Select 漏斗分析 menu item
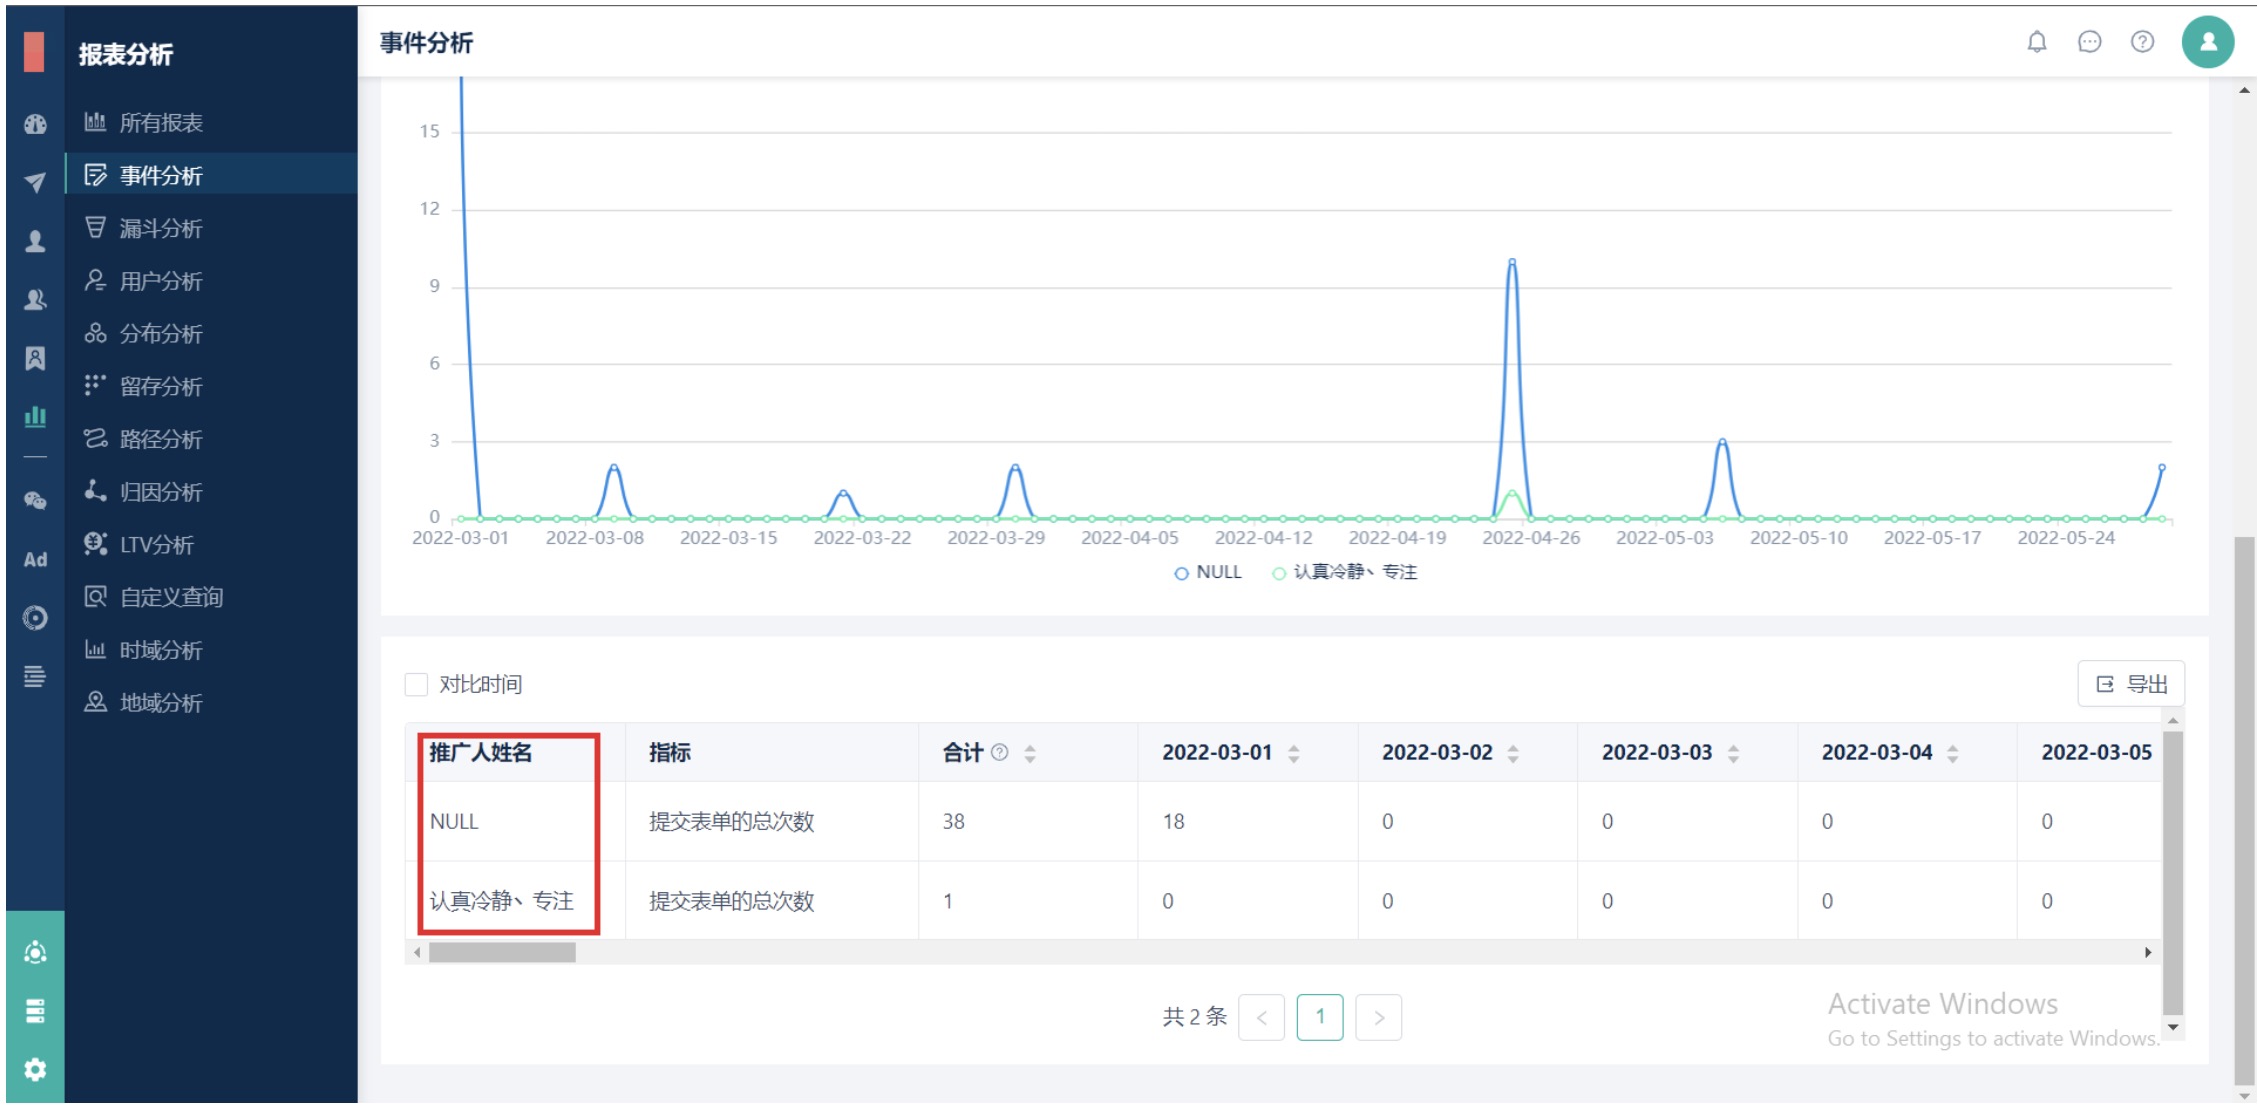This screenshot has width=2258, height=1110. pos(211,228)
